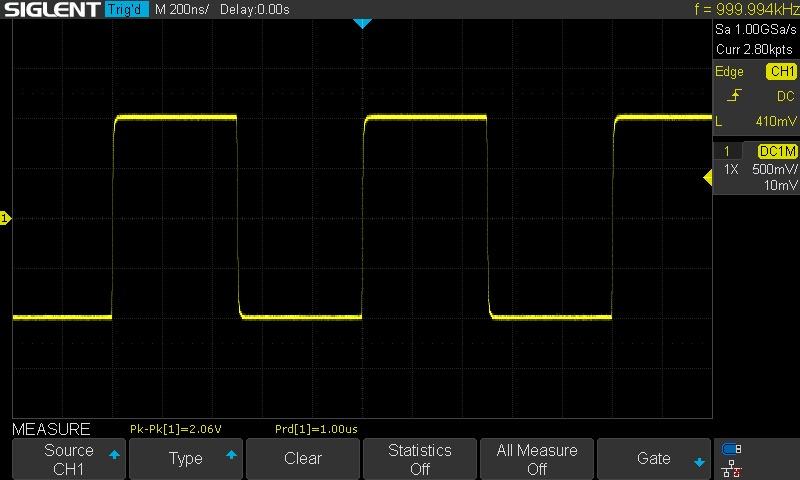
Task: Open the measurement Type selector
Action: pos(186,459)
